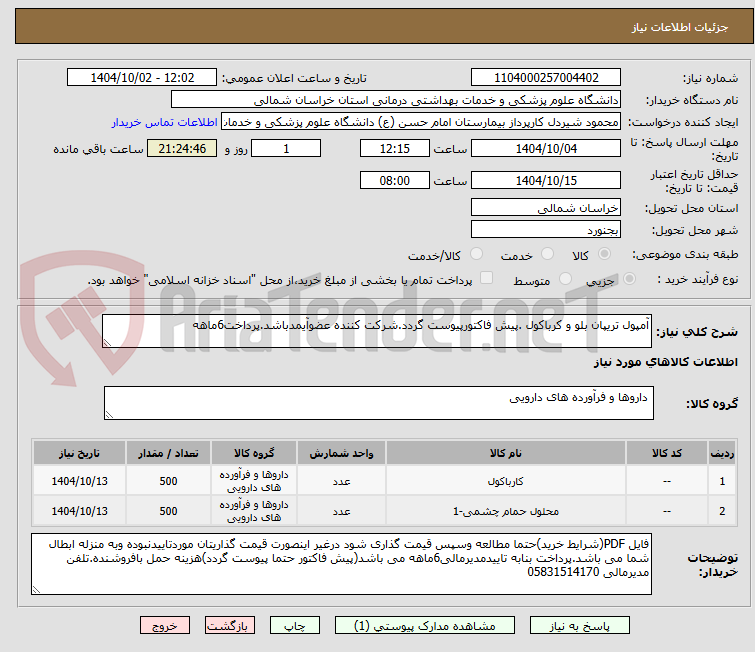Click the remaining days field showing 1
The height and width of the screenshot is (652, 755).
tap(286, 148)
